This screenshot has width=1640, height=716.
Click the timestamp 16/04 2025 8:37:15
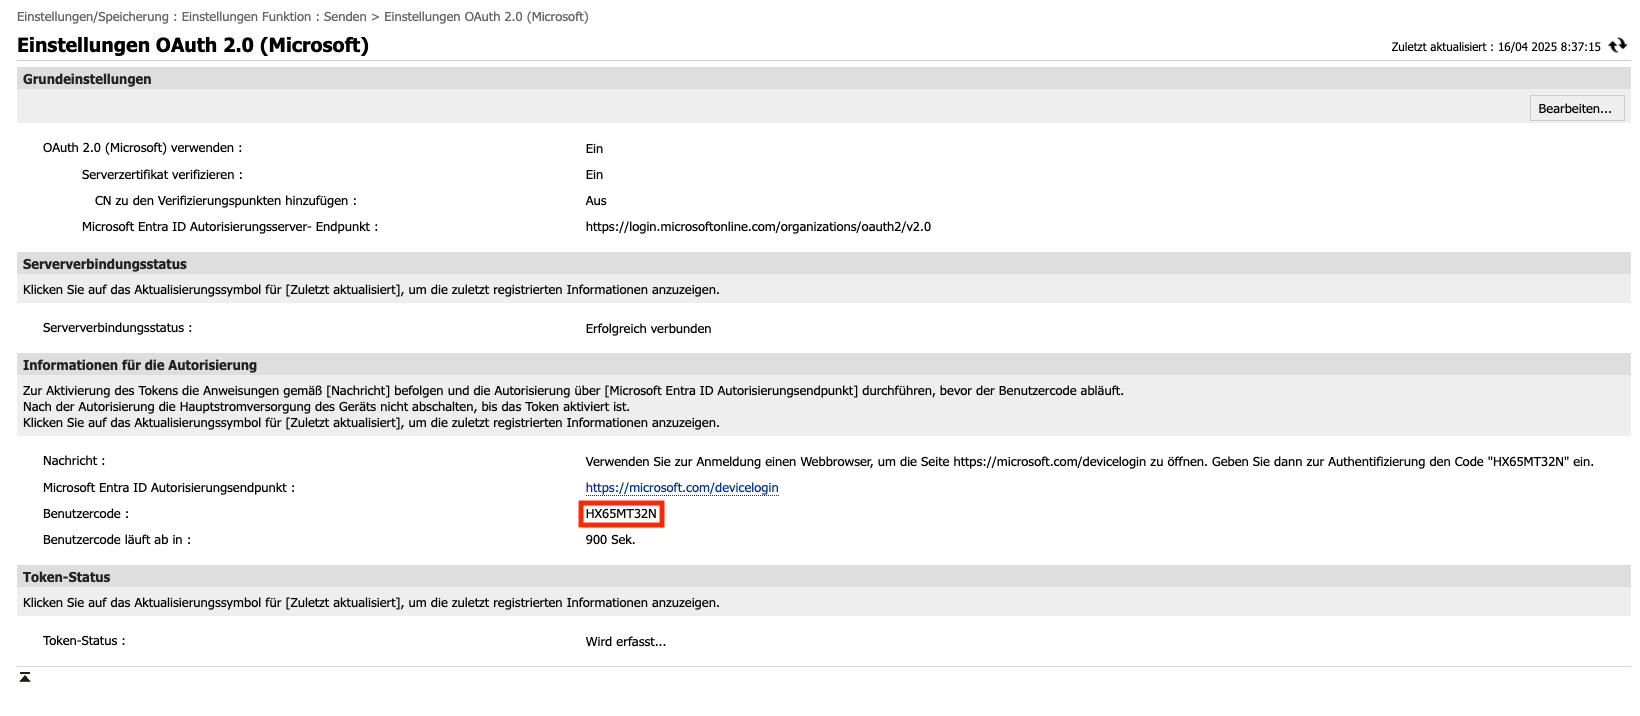pos(1549,47)
